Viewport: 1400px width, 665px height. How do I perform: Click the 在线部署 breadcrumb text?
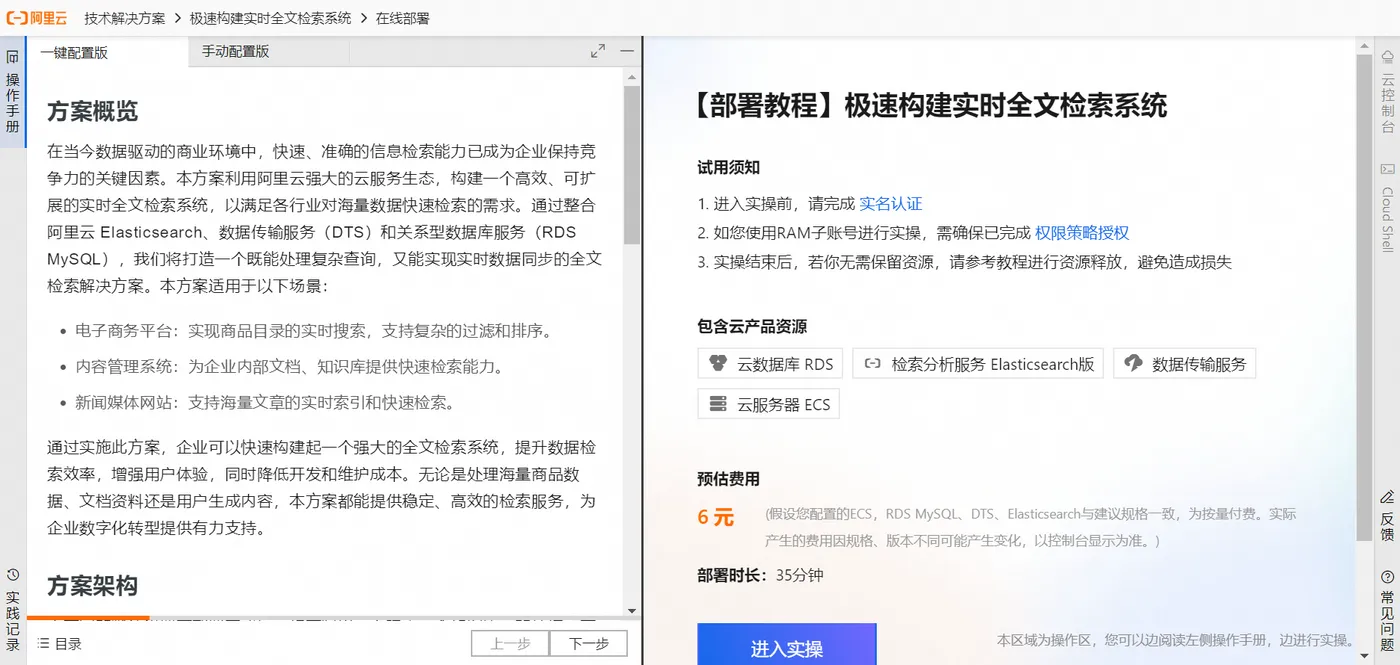[x=402, y=18]
